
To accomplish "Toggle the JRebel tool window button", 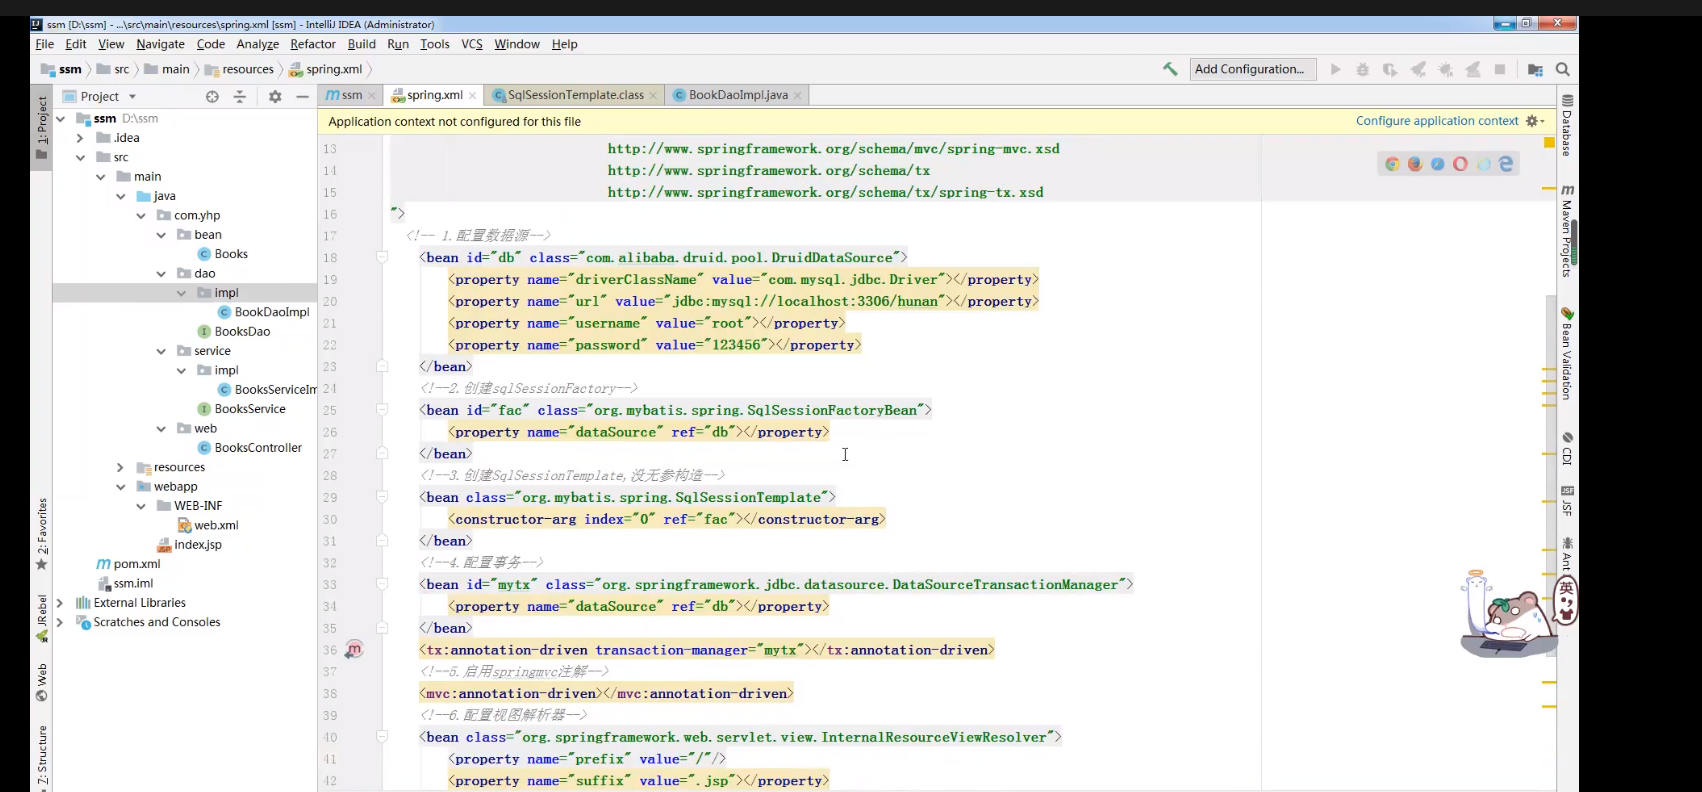I will pos(42,618).
